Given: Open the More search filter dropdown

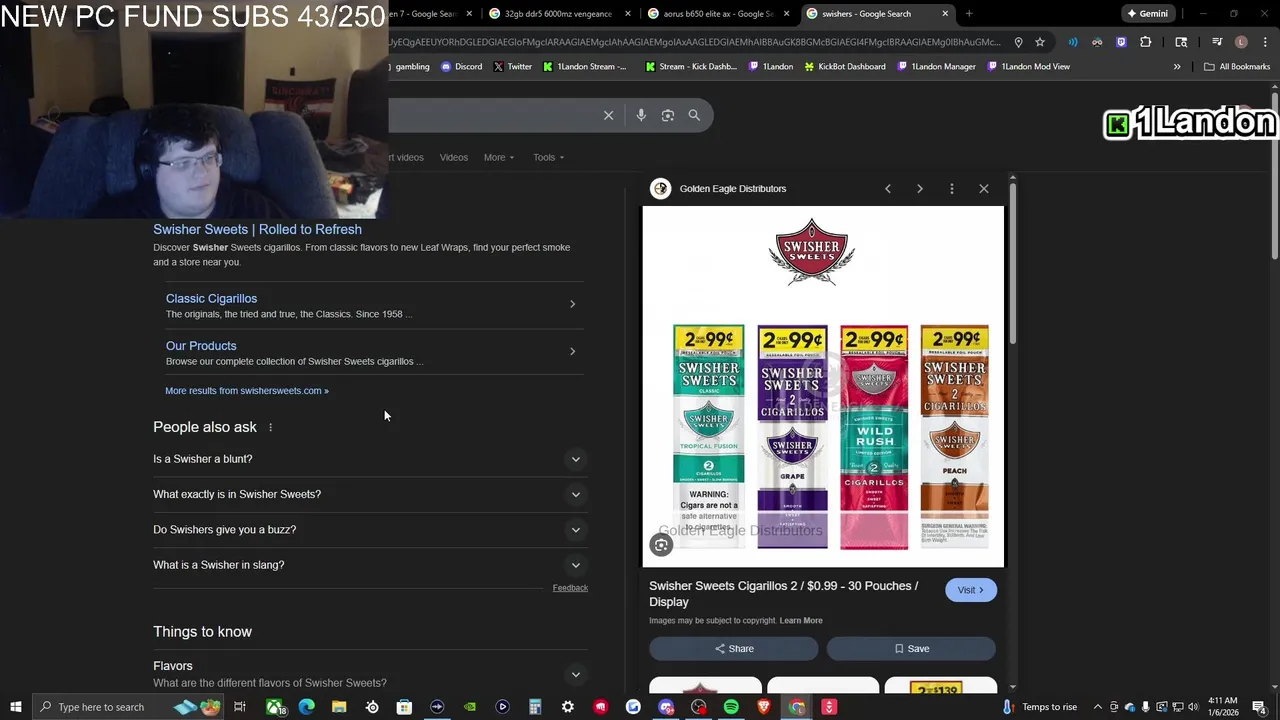Looking at the screenshot, I should click(499, 157).
